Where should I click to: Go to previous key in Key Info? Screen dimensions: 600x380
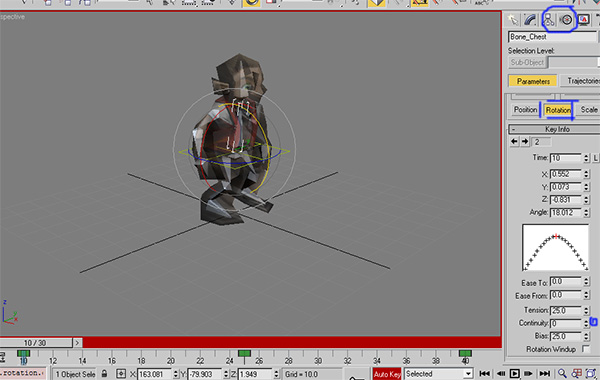tap(514, 142)
